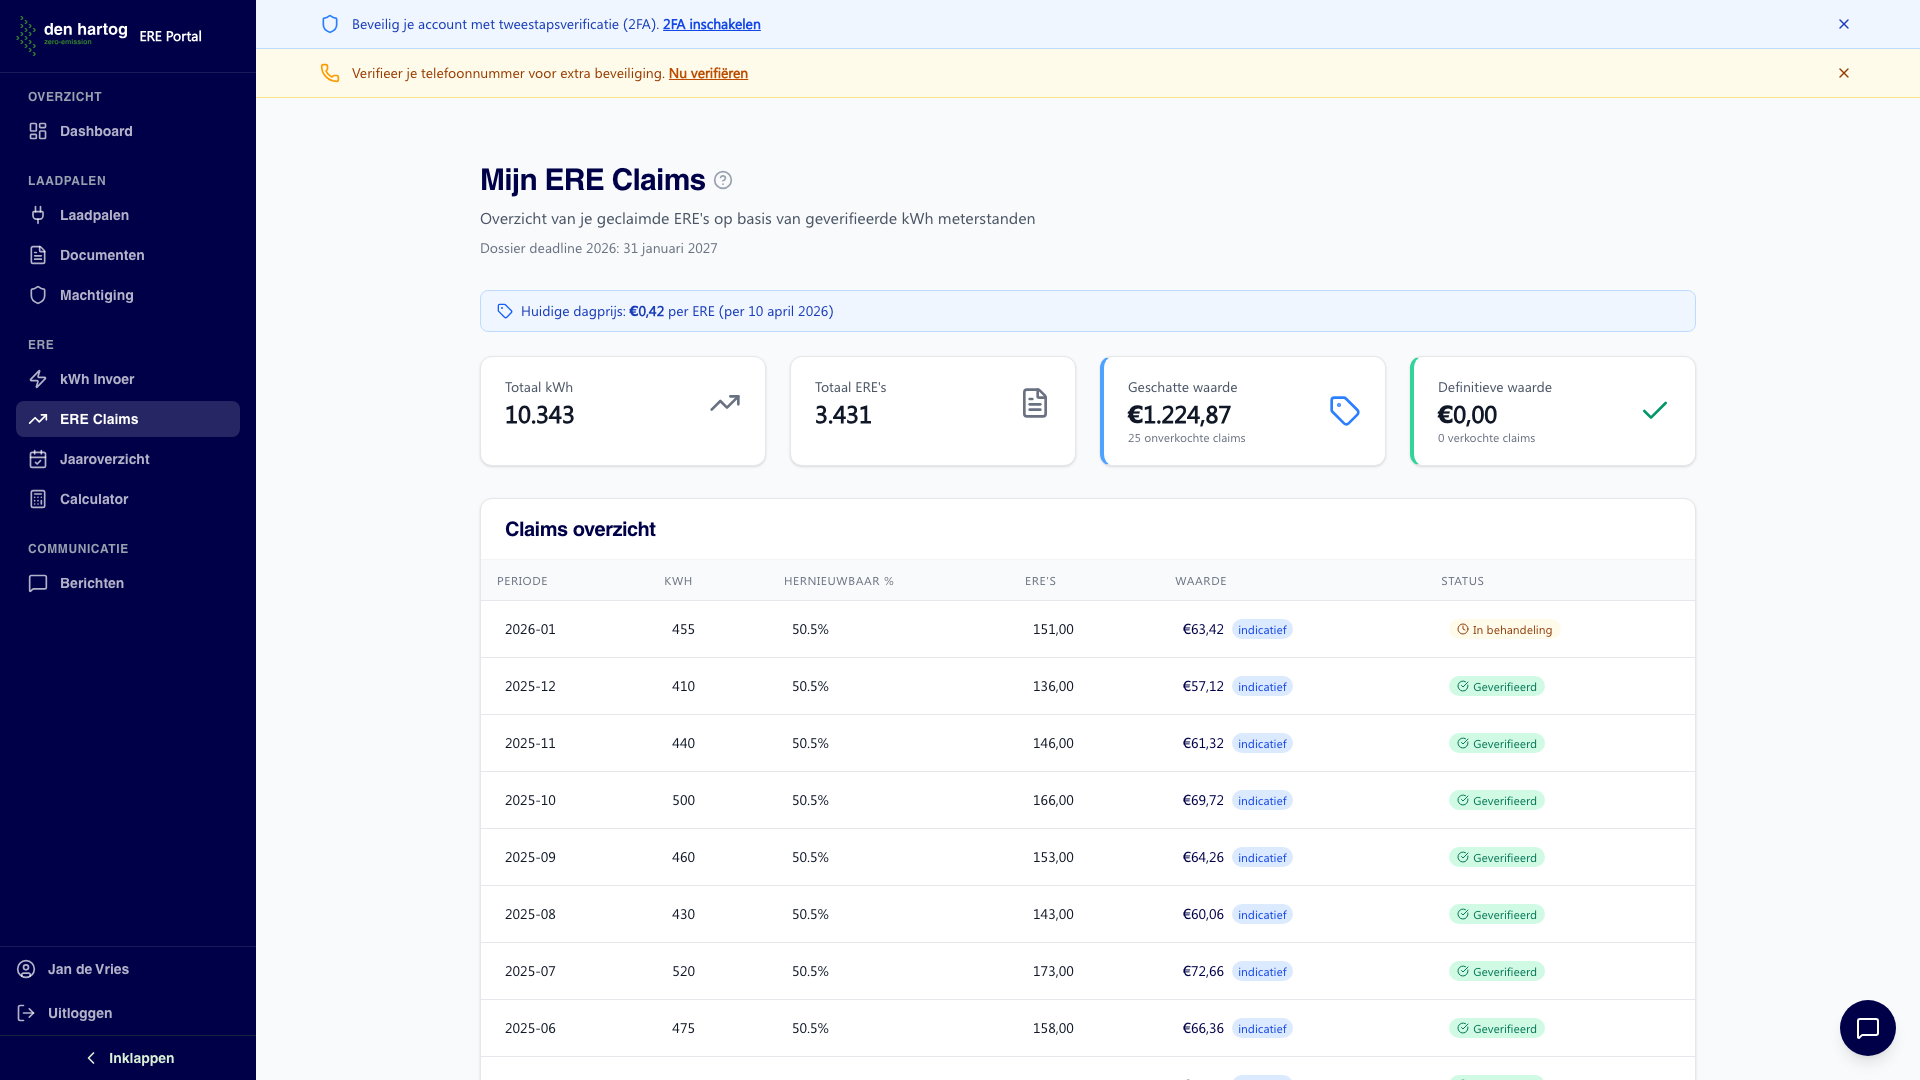Click the Jaaroverzicht calendar icon
The image size is (1920, 1080).
click(38, 459)
